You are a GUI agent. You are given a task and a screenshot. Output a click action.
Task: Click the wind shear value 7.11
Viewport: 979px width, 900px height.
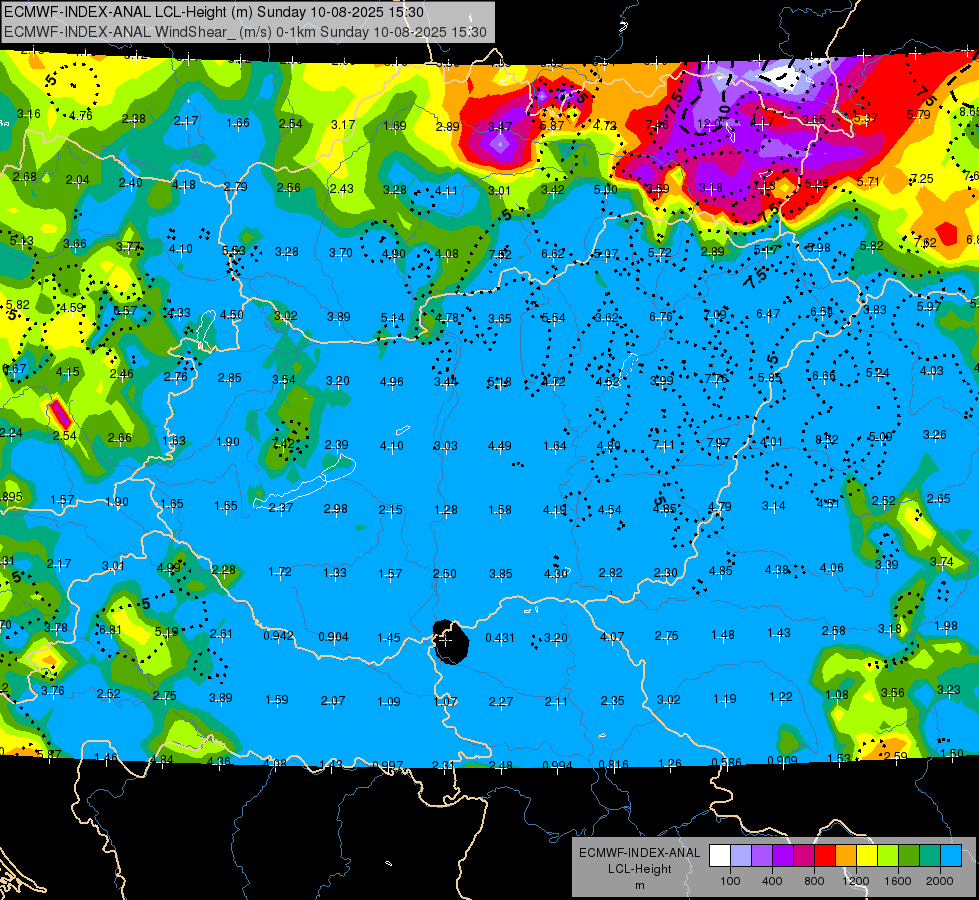(x=663, y=445)
